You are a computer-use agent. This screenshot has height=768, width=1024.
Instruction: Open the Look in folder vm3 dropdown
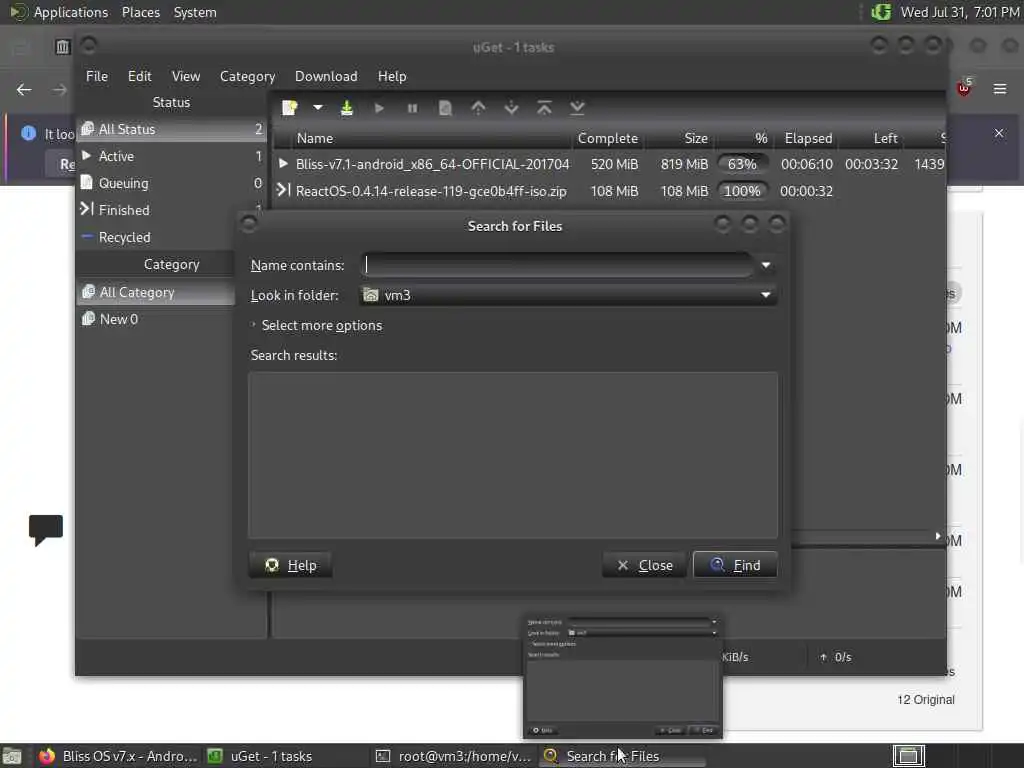point(568,295)
